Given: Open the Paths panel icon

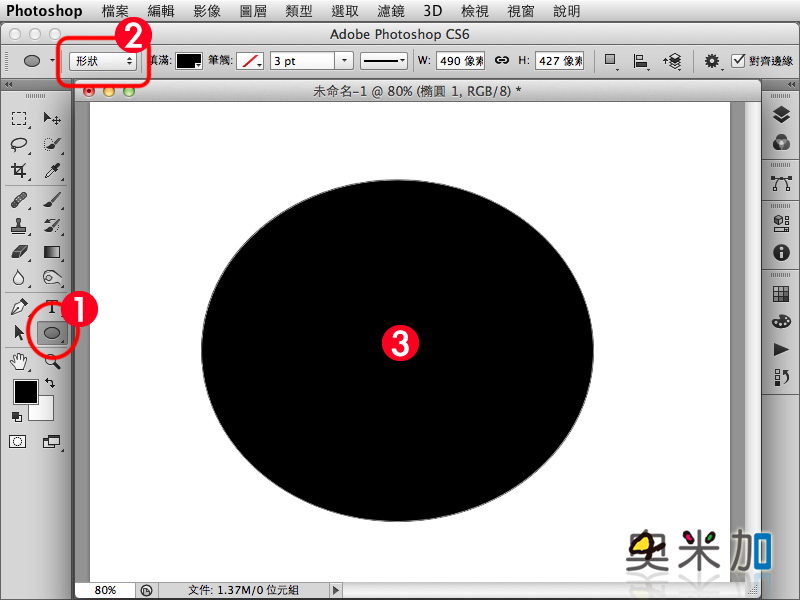Looking at the screenshot, I should tap(781, 183).
